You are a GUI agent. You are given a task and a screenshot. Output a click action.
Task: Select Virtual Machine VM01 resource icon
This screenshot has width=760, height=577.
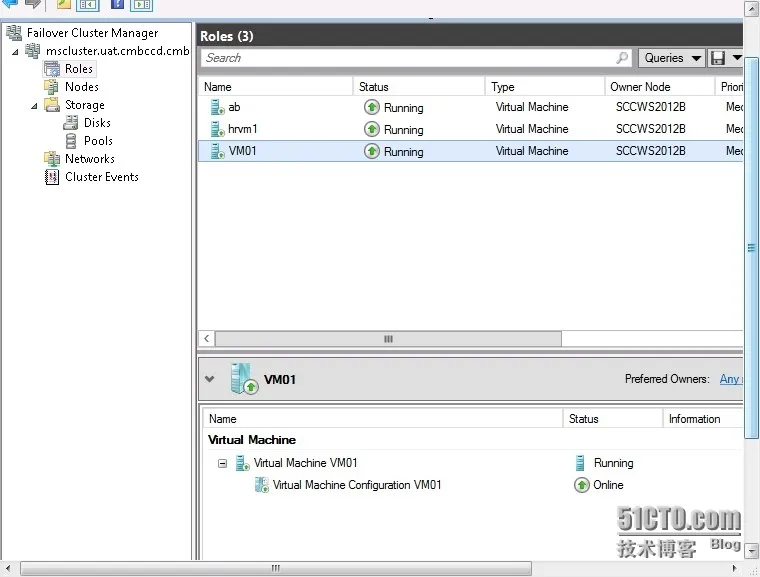point(242,463)
